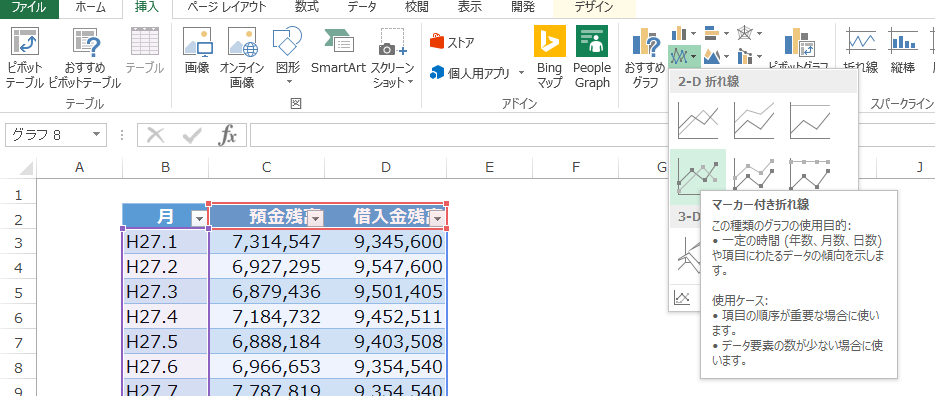
Task: Choose the basic 2-D line chart
Action: pos(698,120)
